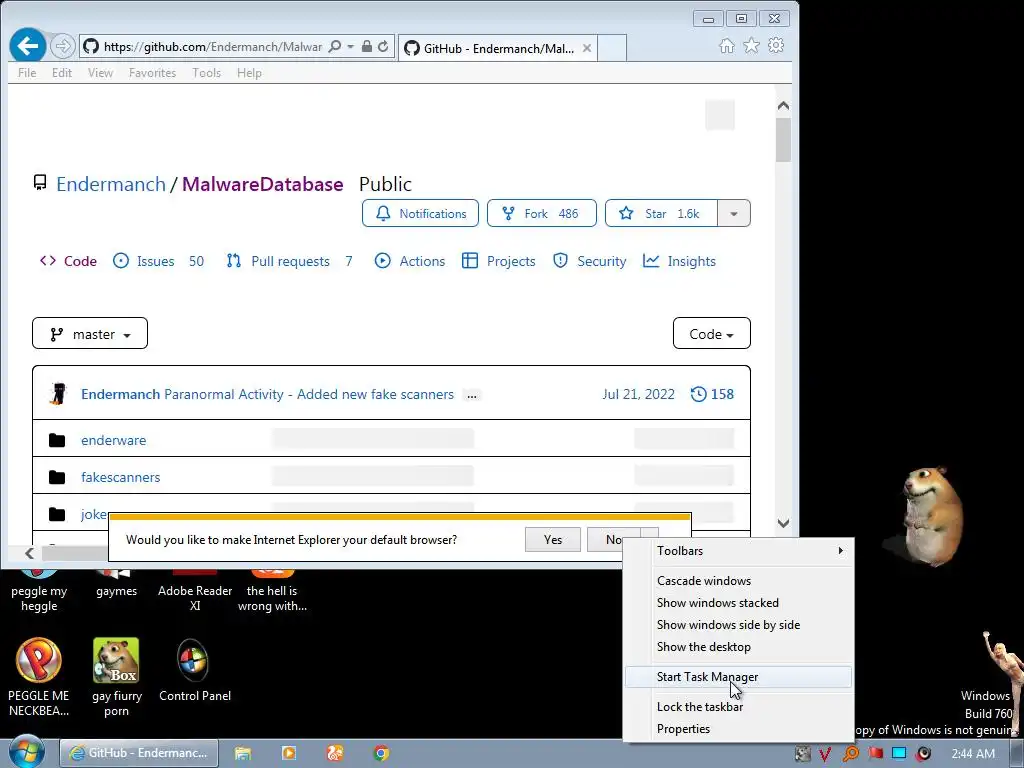Viewport: 1024px width, 768px height.
Task: Toggle Lock the taskbar
Action: [x=739, y=707]
